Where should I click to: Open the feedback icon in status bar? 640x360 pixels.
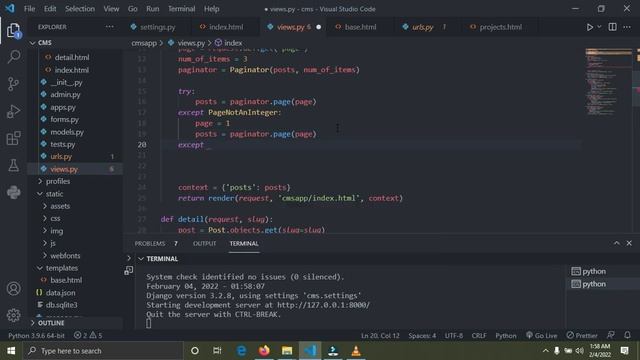click(x=611, y=335)
